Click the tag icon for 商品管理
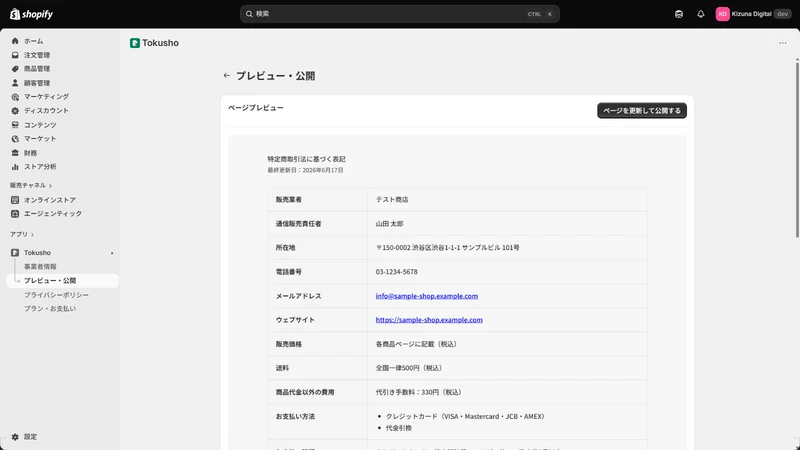This screenshot has width=800, height=450. [15, 68]
